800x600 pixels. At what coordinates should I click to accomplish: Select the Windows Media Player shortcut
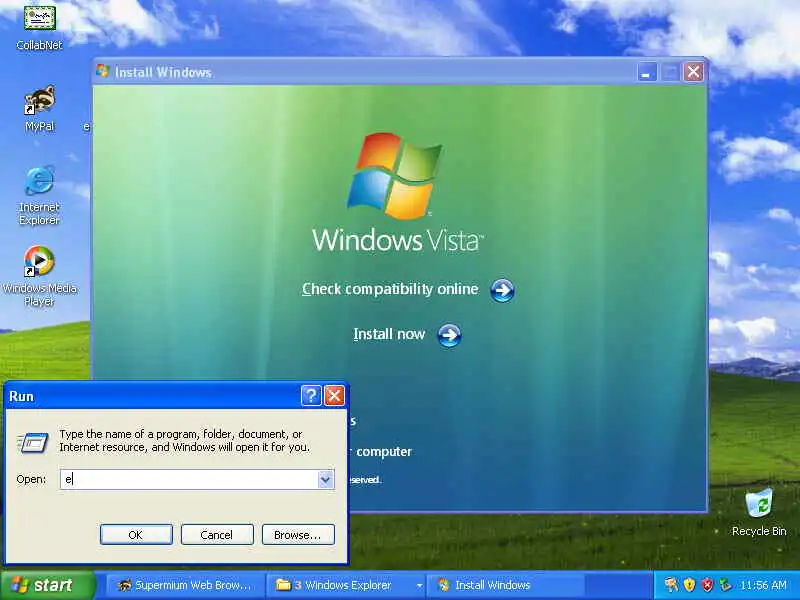(39, 261)
